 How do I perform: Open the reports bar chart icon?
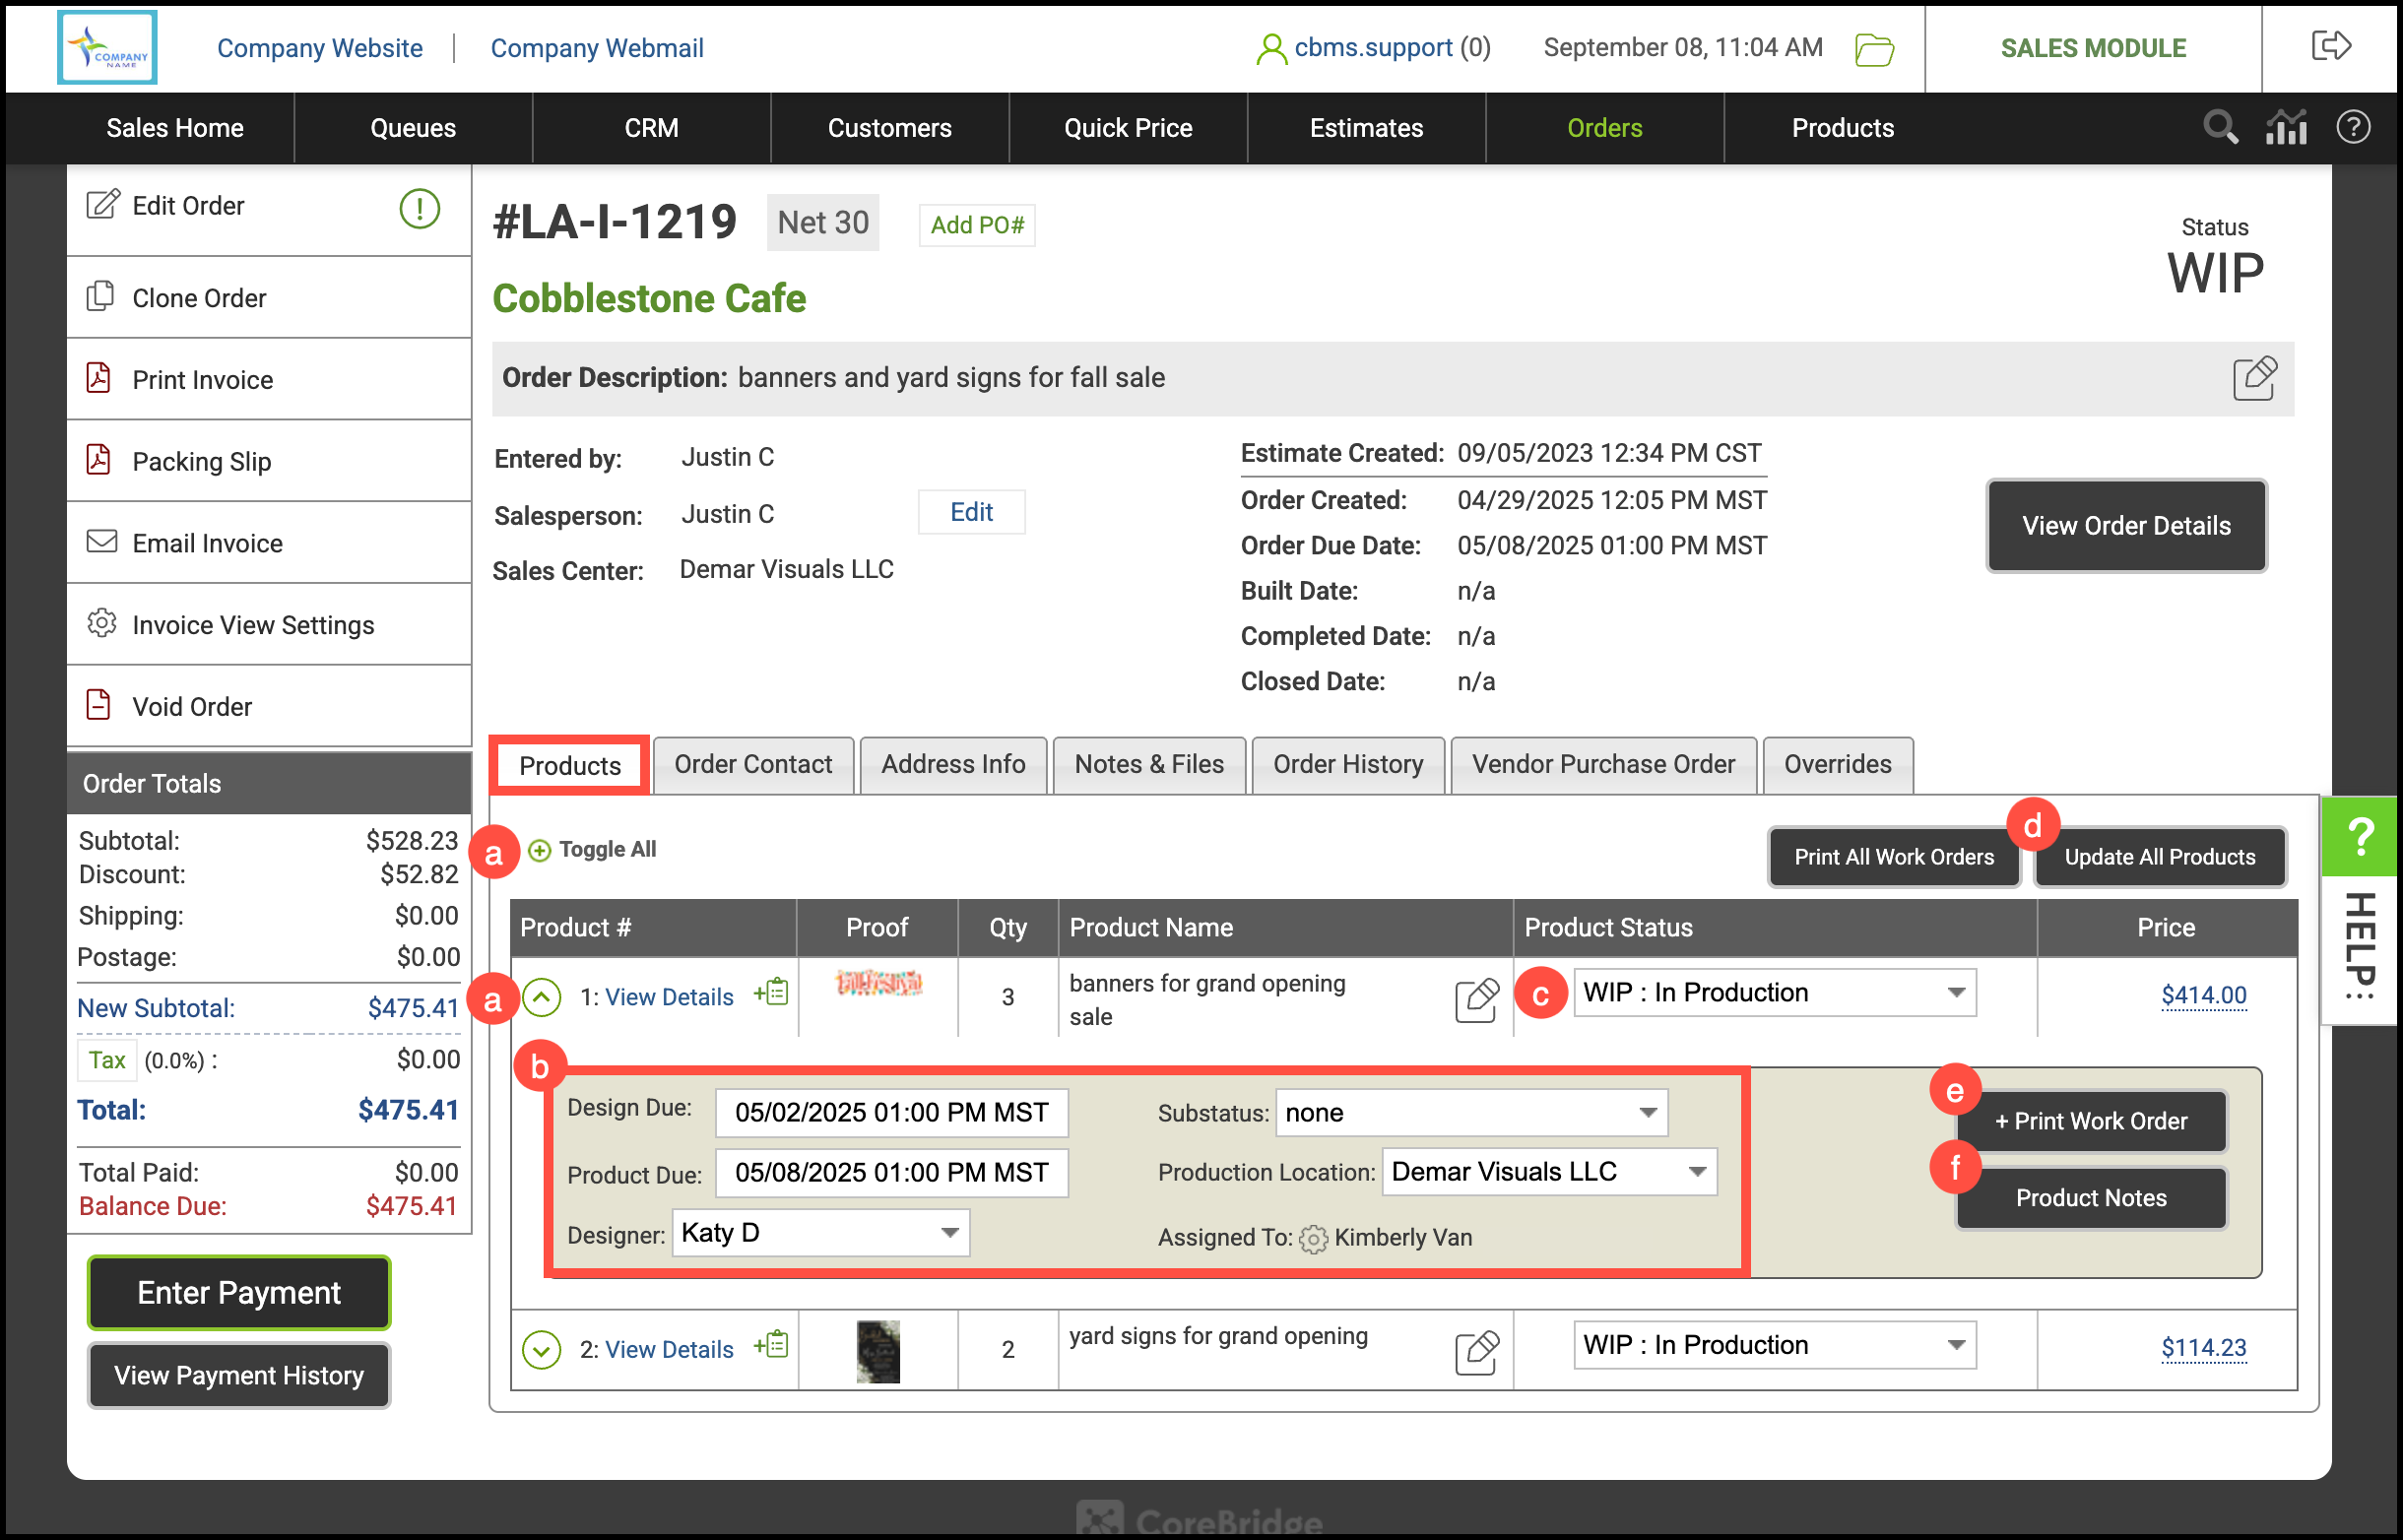tap(2286, 127)
